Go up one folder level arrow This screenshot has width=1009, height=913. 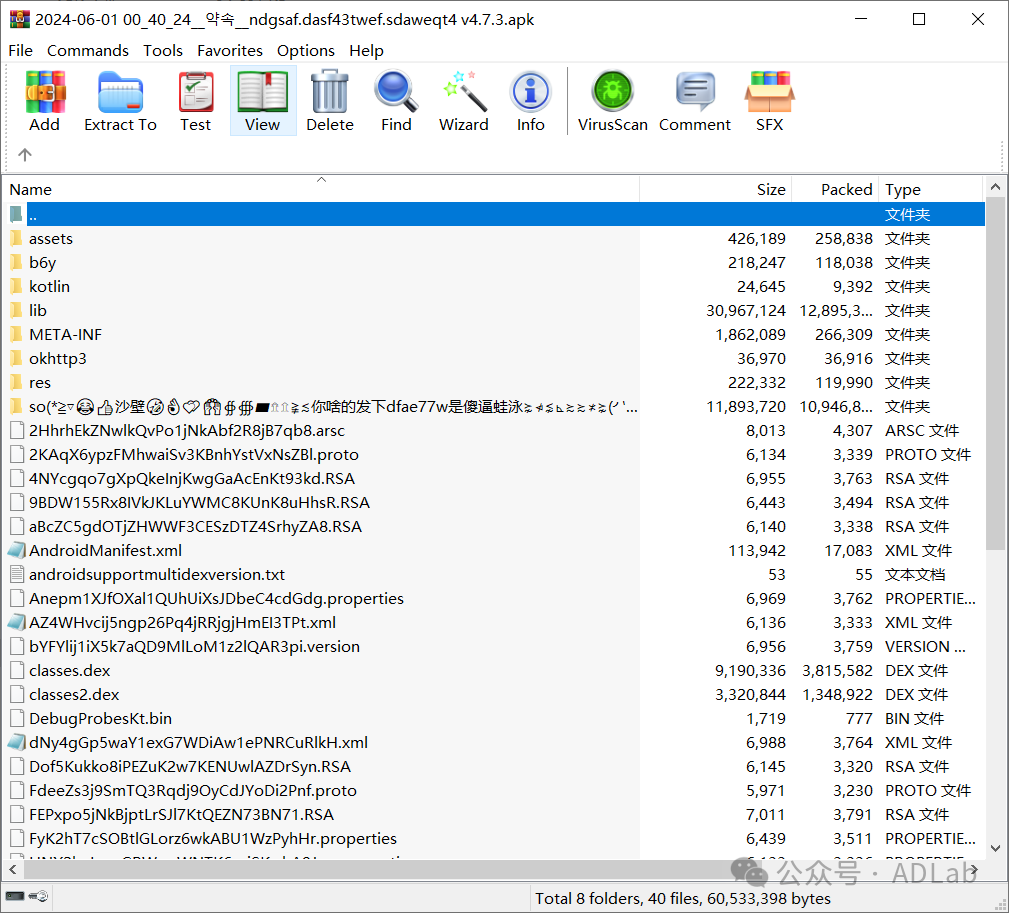tap(25, 154)
